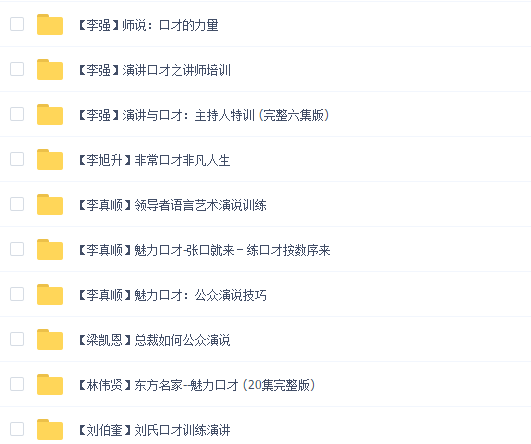531x444 pixels.
Task: Click folder icon for 总裁如何公众演说
Action: [50, 339]
